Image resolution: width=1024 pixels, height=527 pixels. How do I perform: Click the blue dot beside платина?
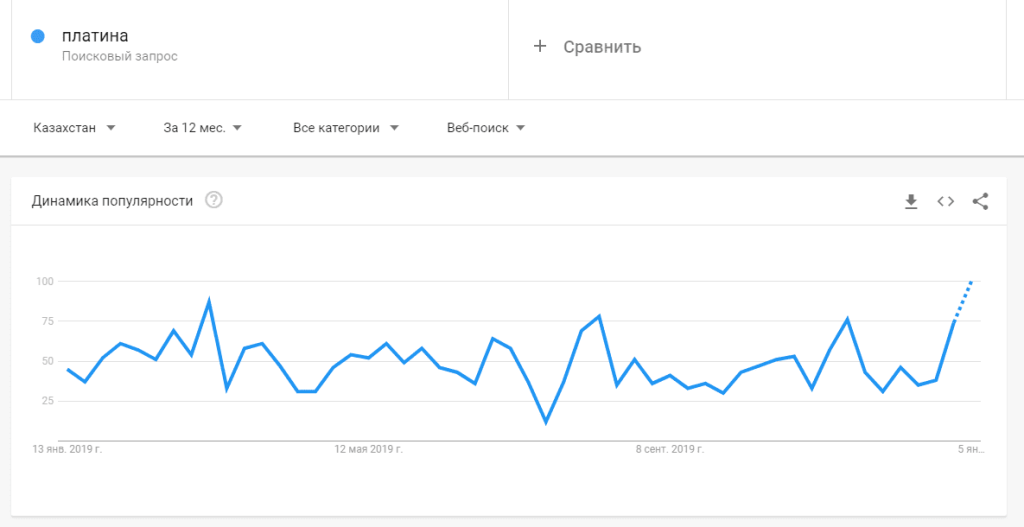38,37
